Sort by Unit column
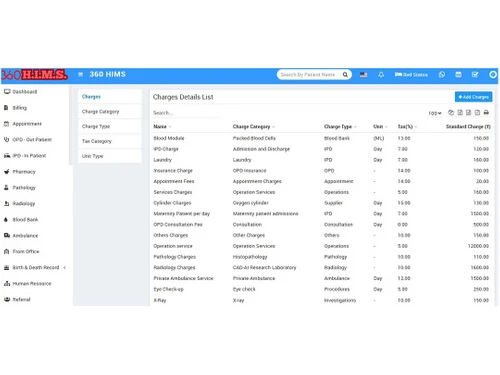The image size is (500, 375). point(380,127)
